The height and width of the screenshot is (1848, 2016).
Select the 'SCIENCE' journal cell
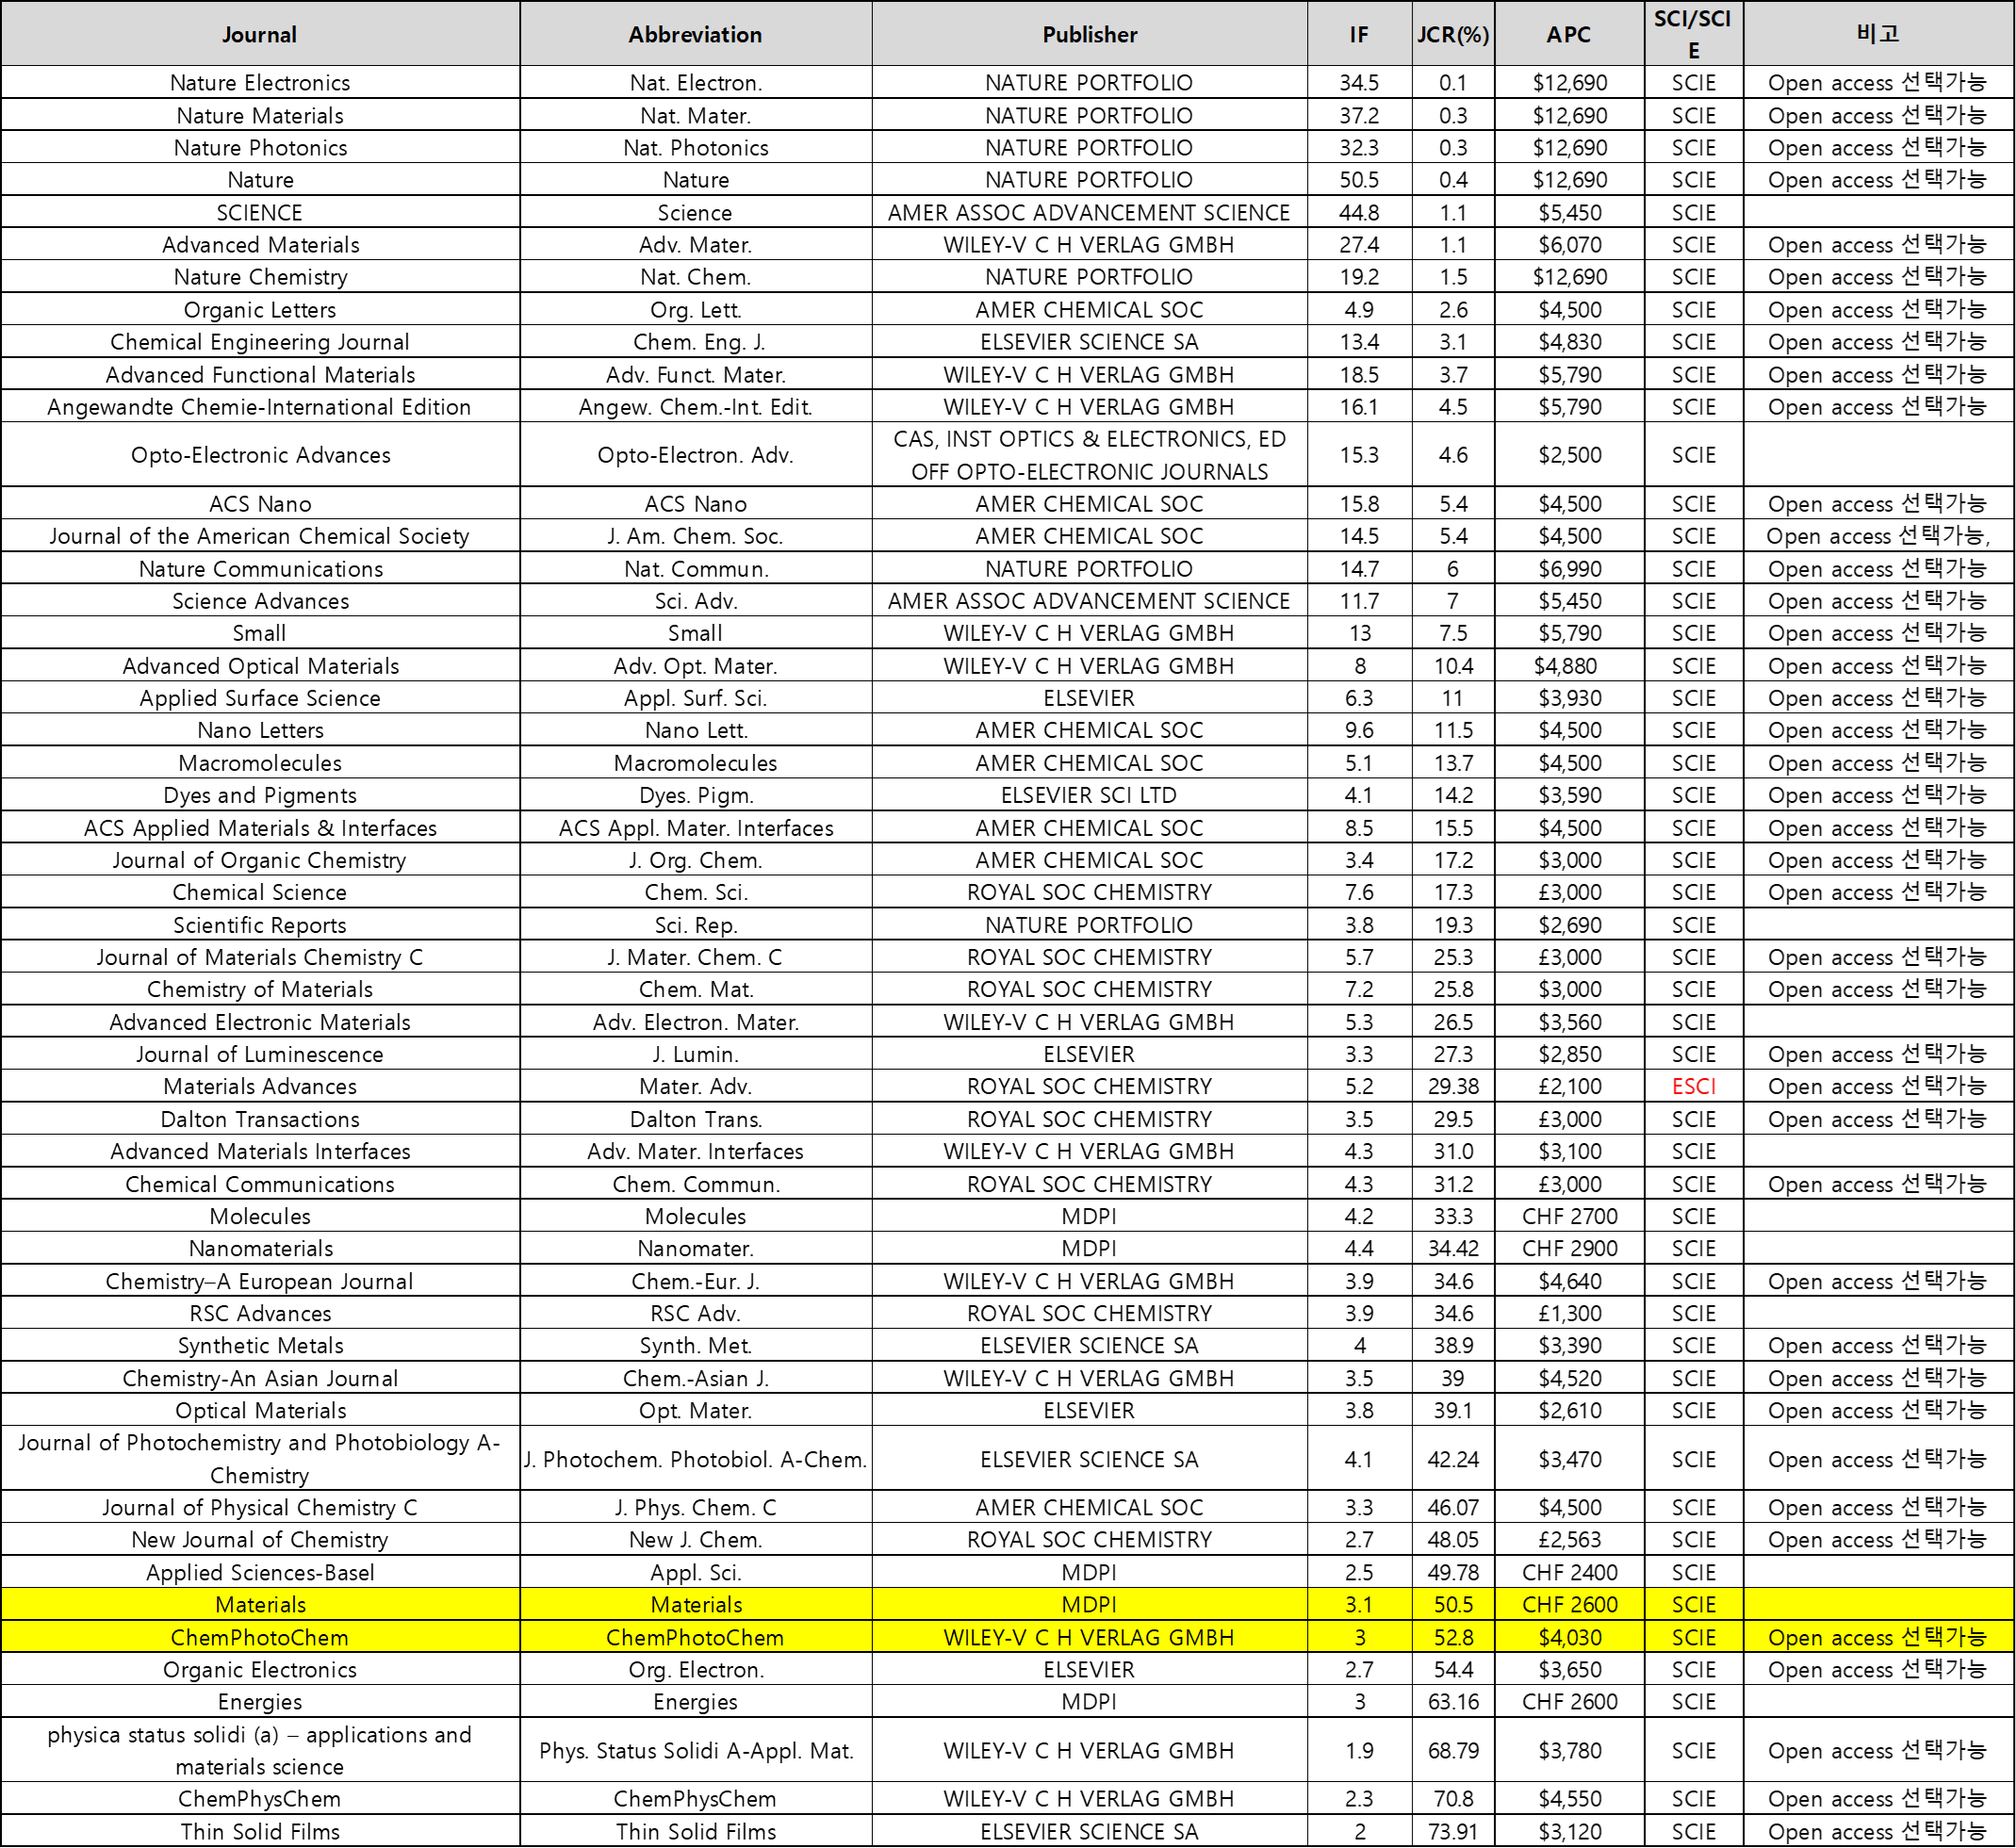(260, 212)
